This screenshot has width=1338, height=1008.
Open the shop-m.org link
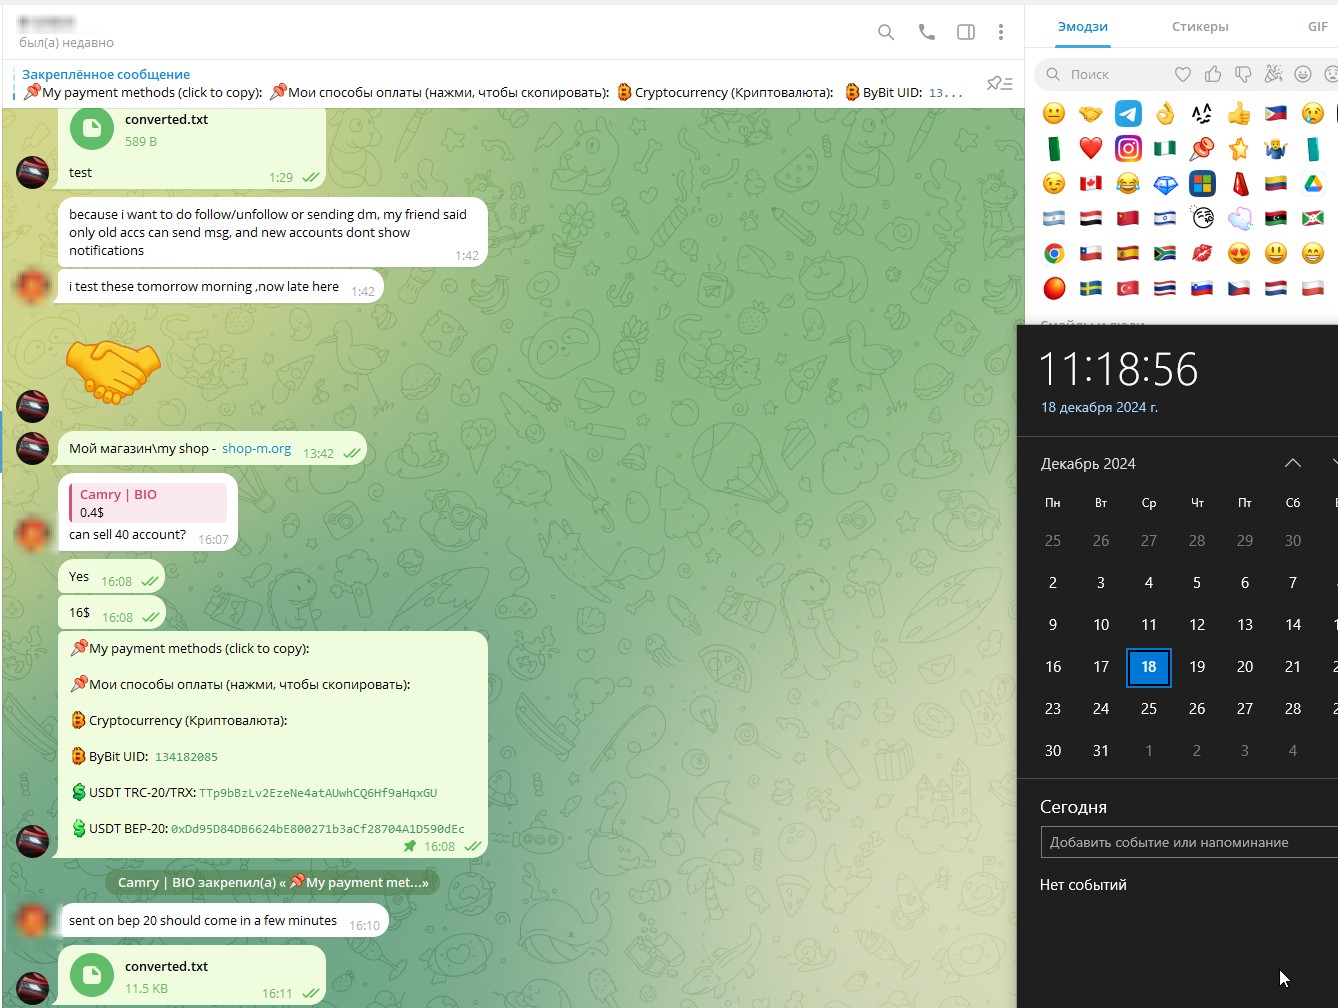tap(256, 449)
